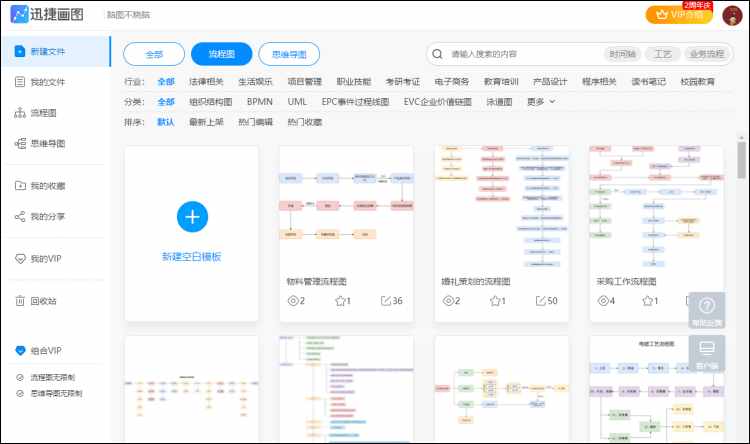The height and width of the screenshot is (444, 750).
Task: Click the edit count icon on 物料管理流程图
Action: click(x=386, y=300)
